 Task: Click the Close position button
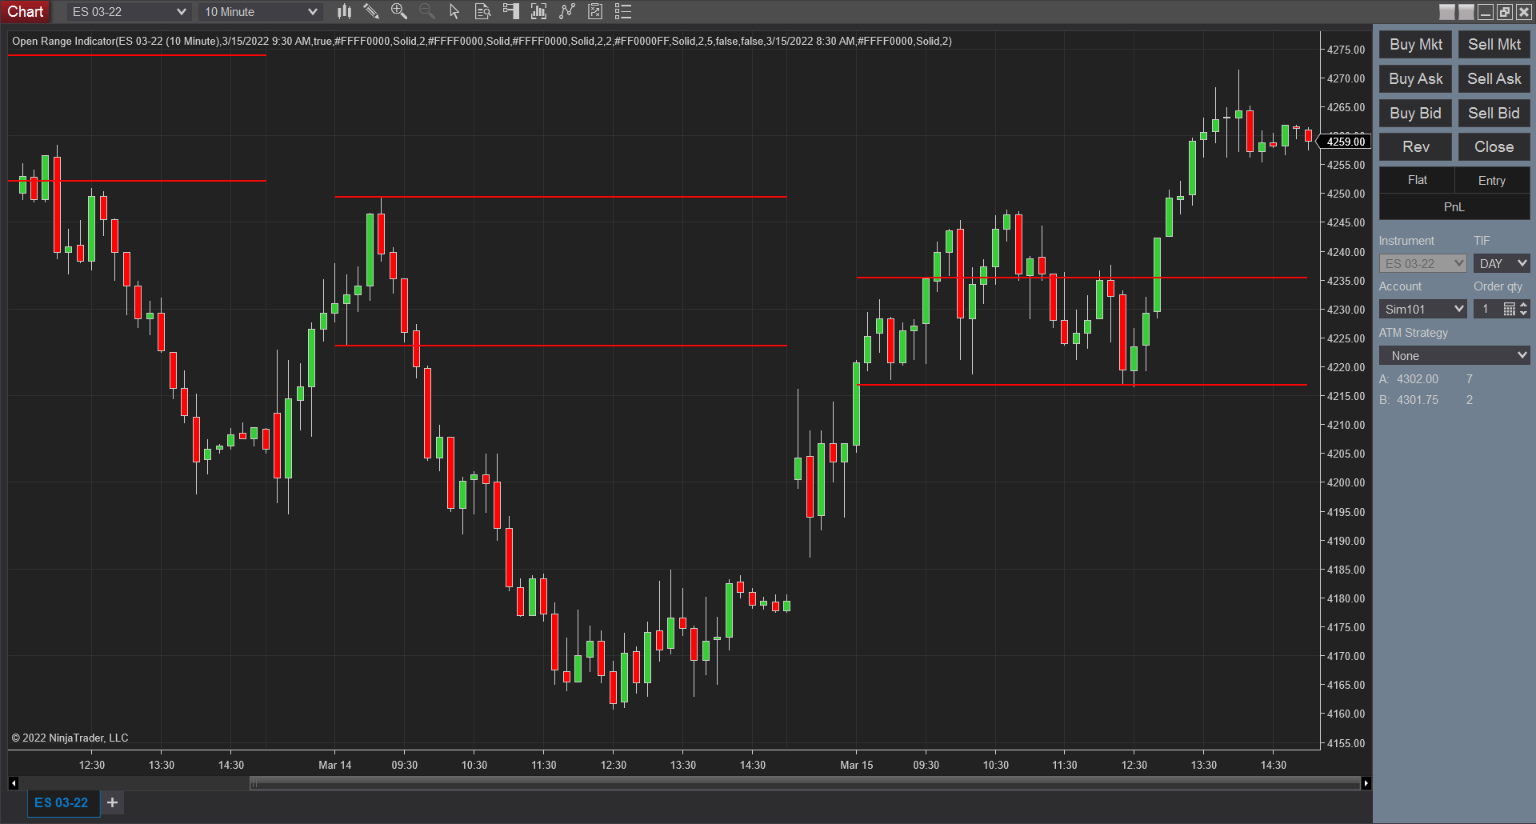click(x=1494, y=147)
